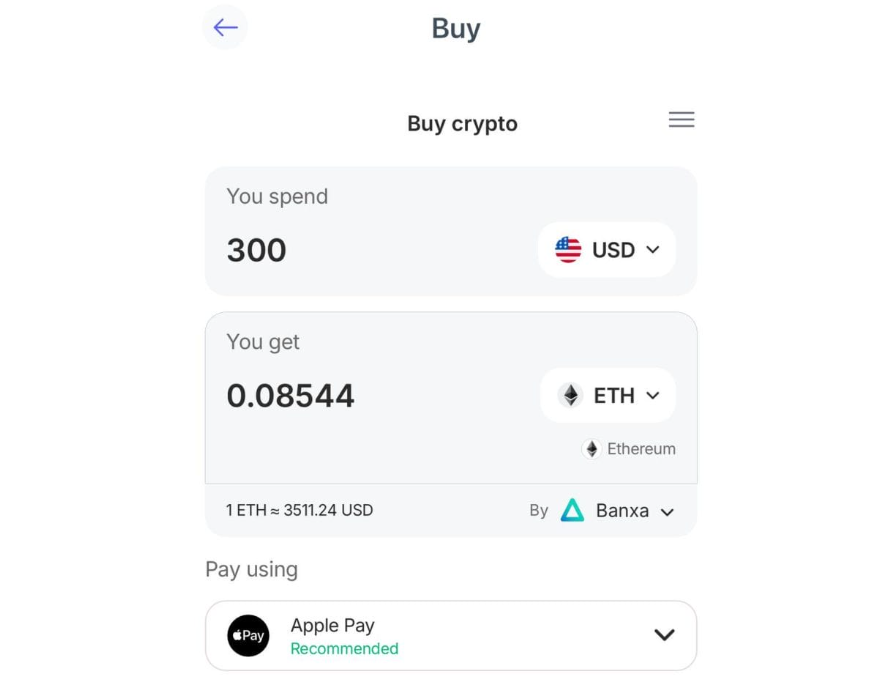
Task: Click the Pay using section label
Action: pos(250,569)
